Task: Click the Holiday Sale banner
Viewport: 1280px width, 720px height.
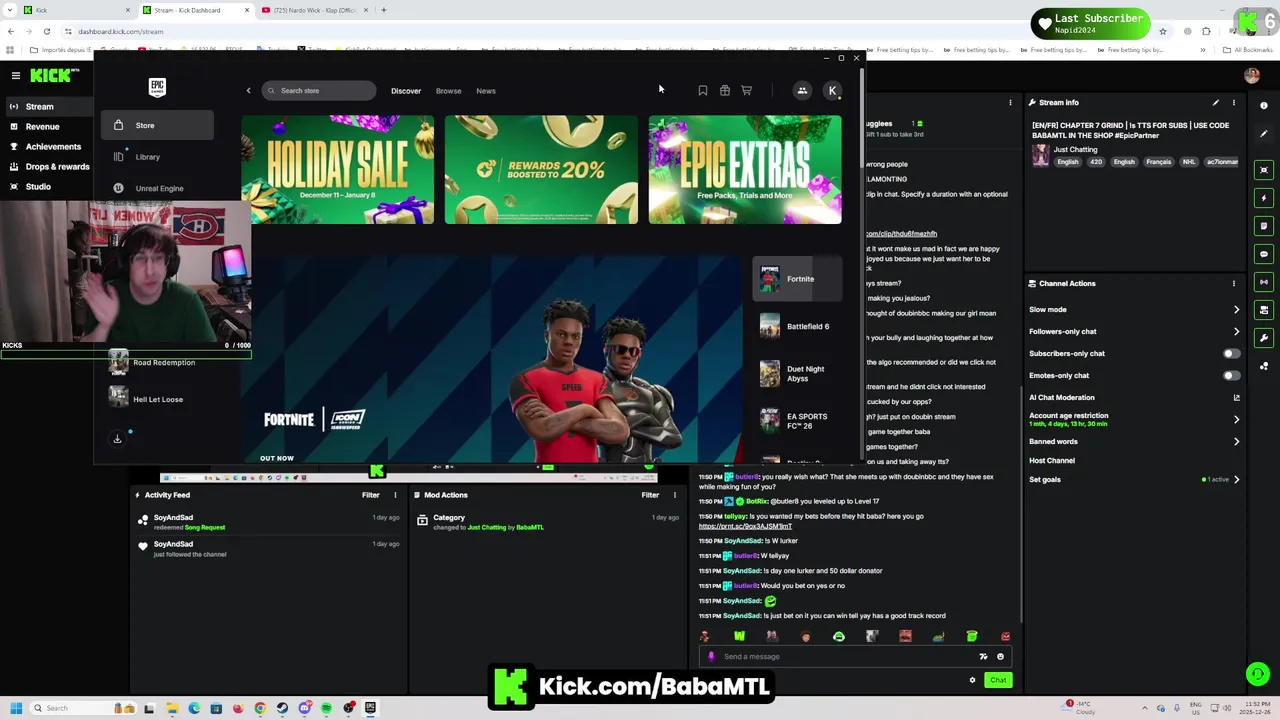Action: coord(337,170)
